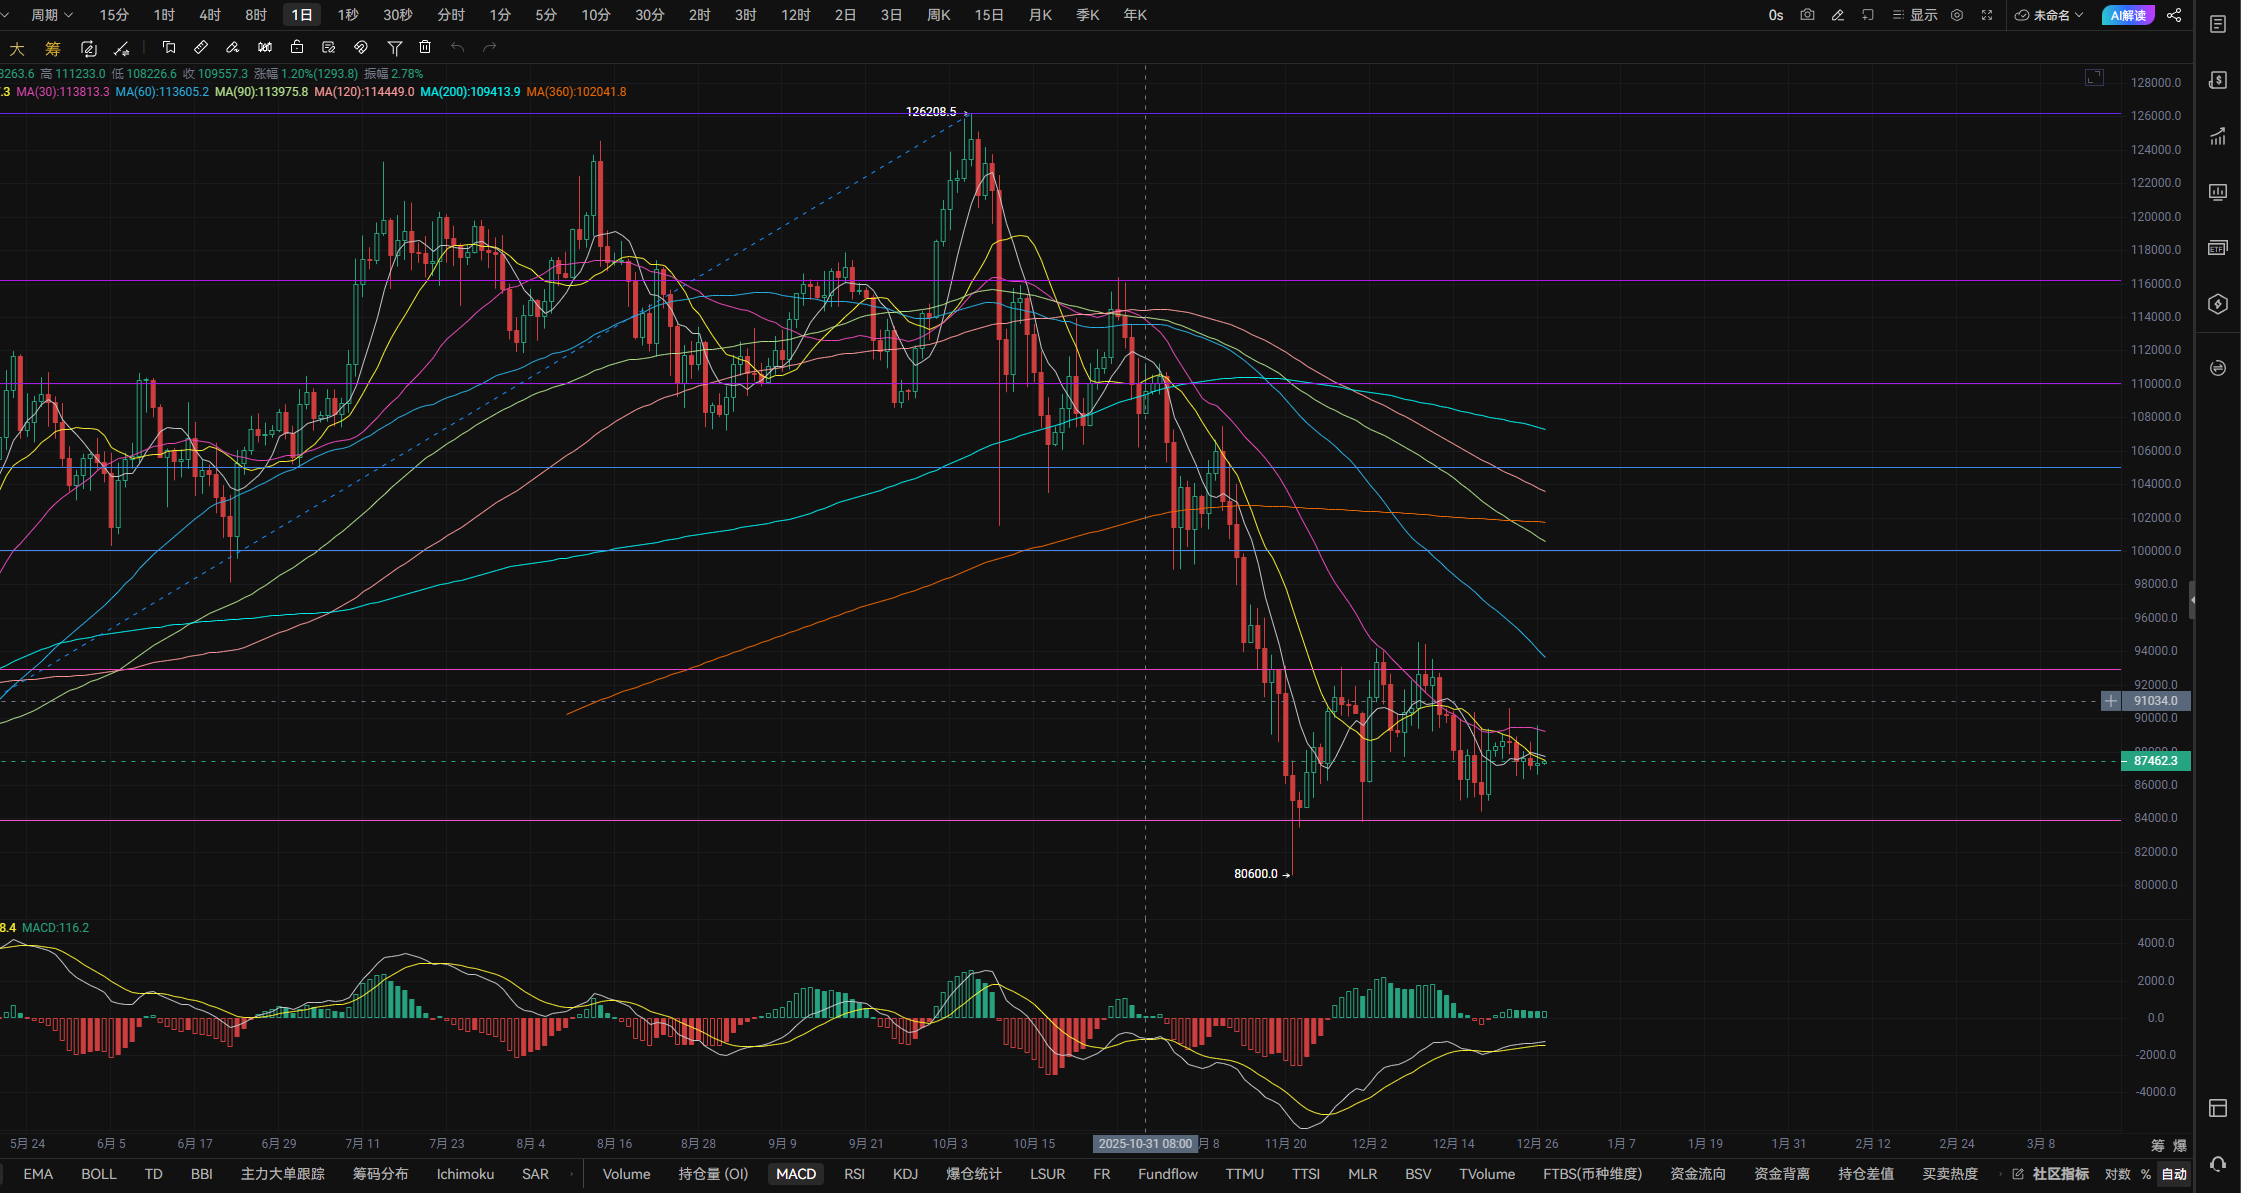The height and width of the screenshot is (1193, 2241).
Task: Select the ruler measurement tool
Action: click(x=201, y=47)
